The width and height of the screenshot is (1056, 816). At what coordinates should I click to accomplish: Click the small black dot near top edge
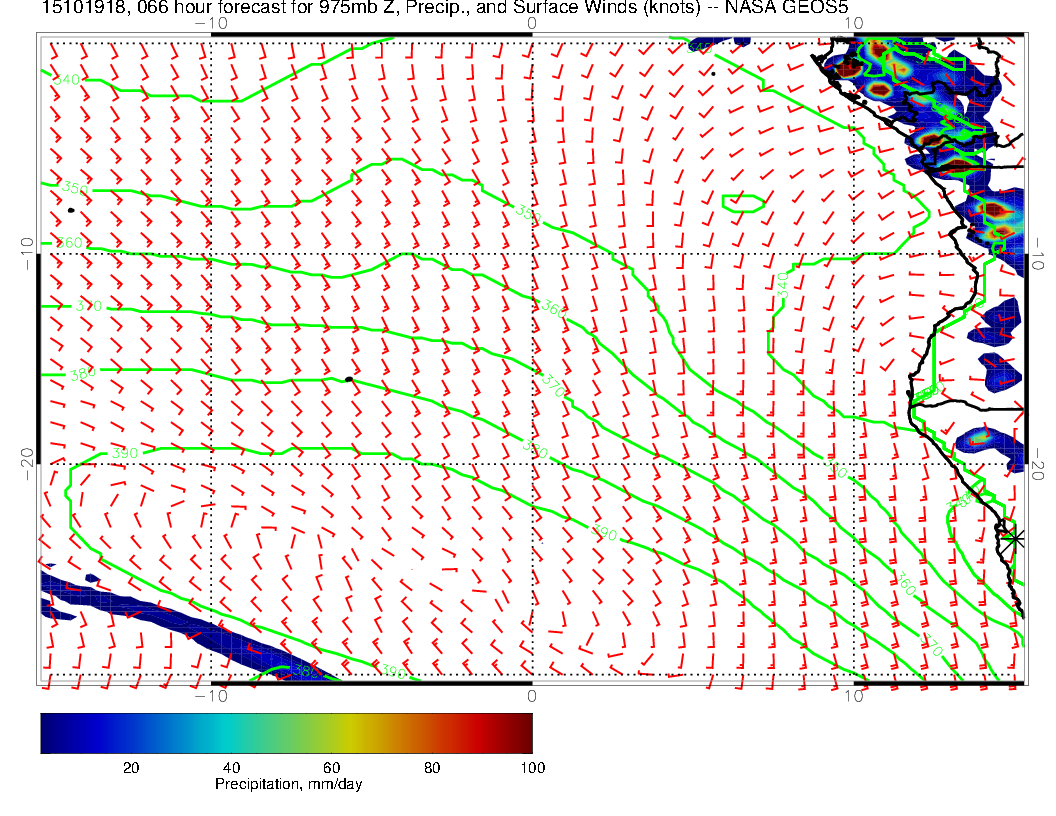(x=713, y=73)
